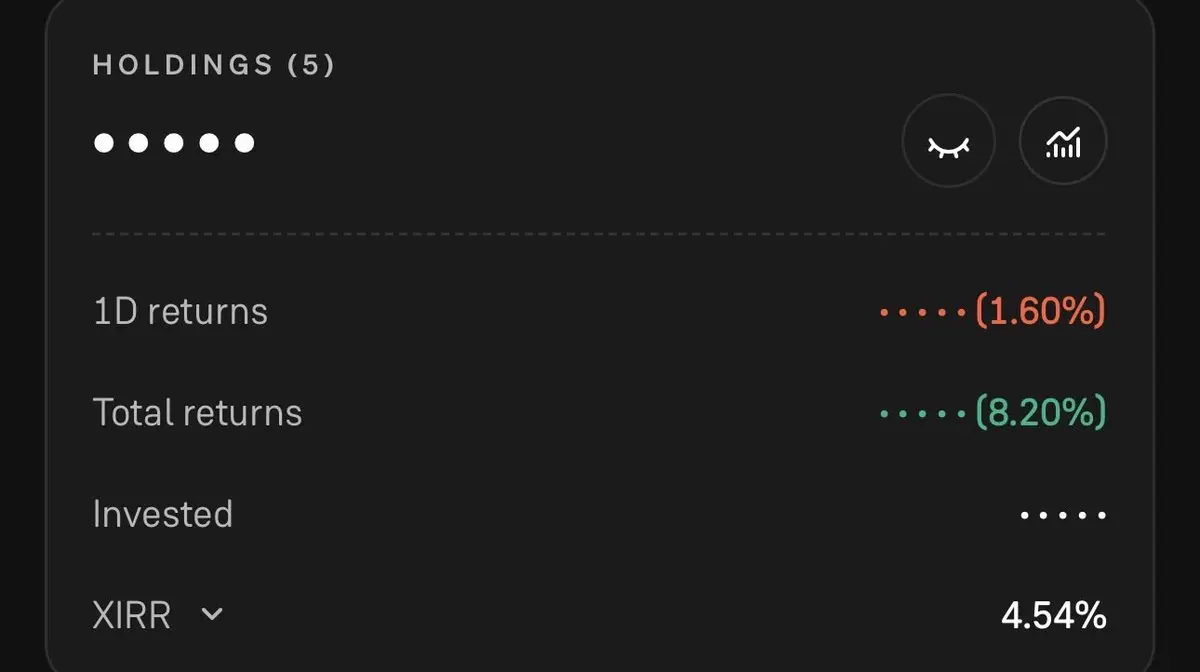Select the Invested label
Image resolution: width=1200 pixels, height=672 pixels.
[x=162, y=514]
